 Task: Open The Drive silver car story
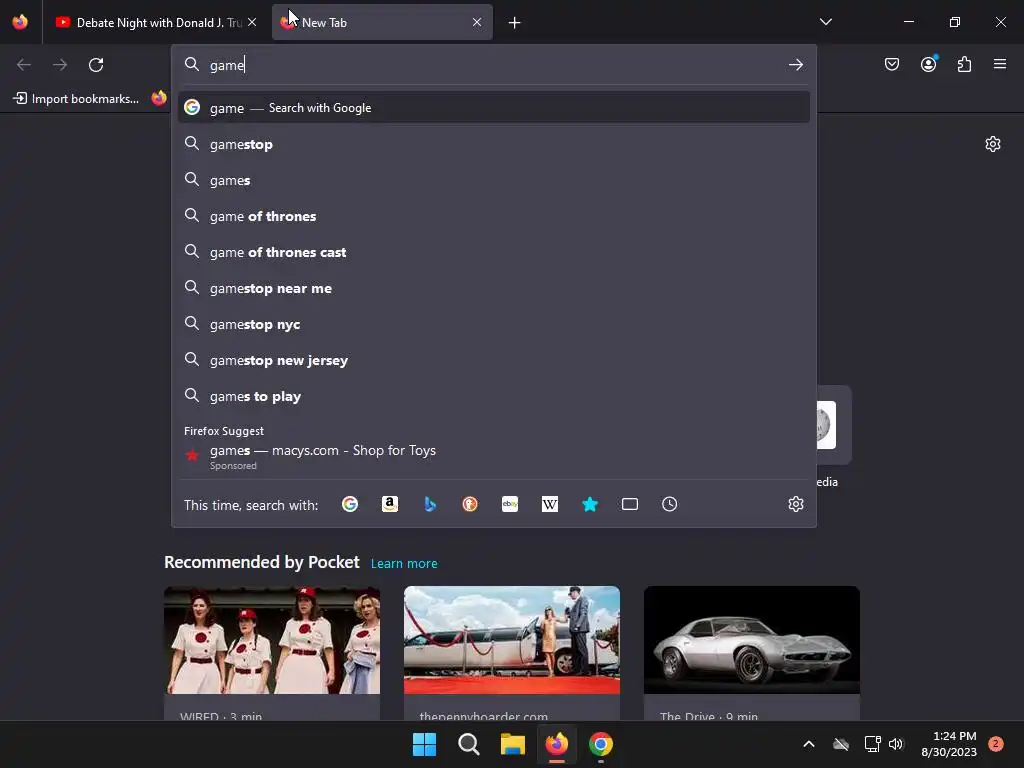pyautogui.click(x=752, y=640)
